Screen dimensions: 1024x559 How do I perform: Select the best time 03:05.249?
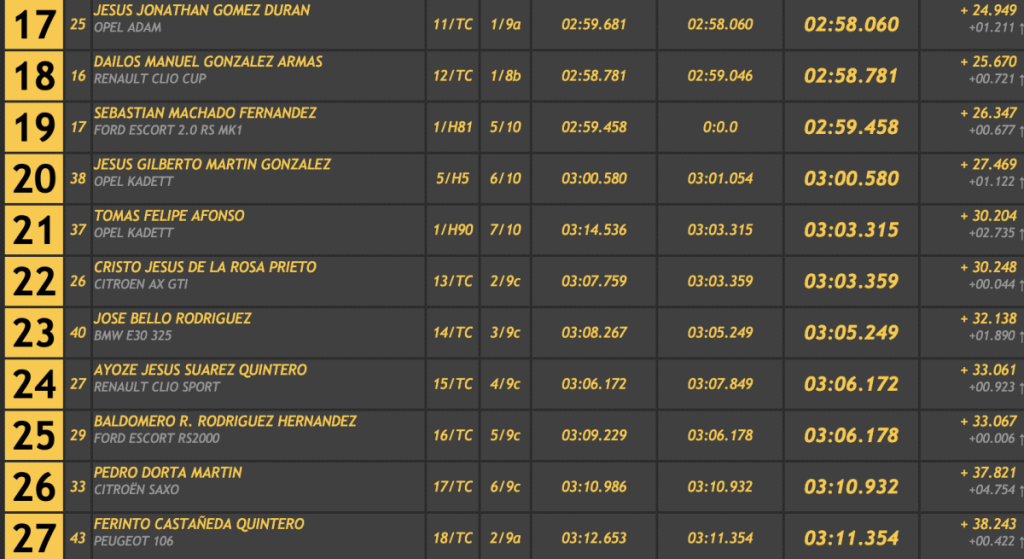pyautogui.click(x=851, y=333)
